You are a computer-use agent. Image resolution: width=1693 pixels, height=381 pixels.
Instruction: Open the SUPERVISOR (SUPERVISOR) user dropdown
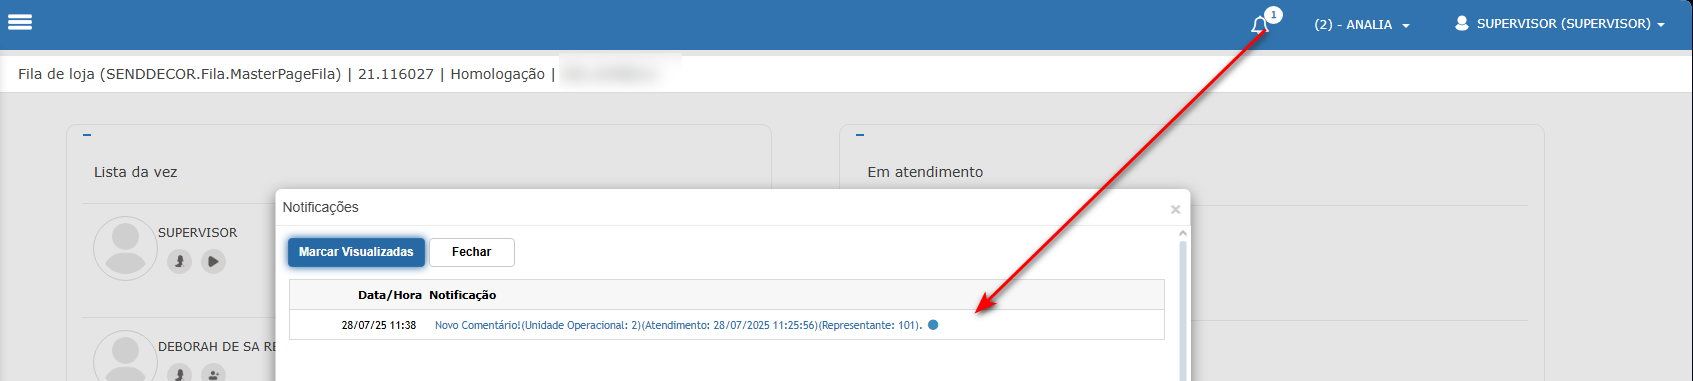[1560, 24]
